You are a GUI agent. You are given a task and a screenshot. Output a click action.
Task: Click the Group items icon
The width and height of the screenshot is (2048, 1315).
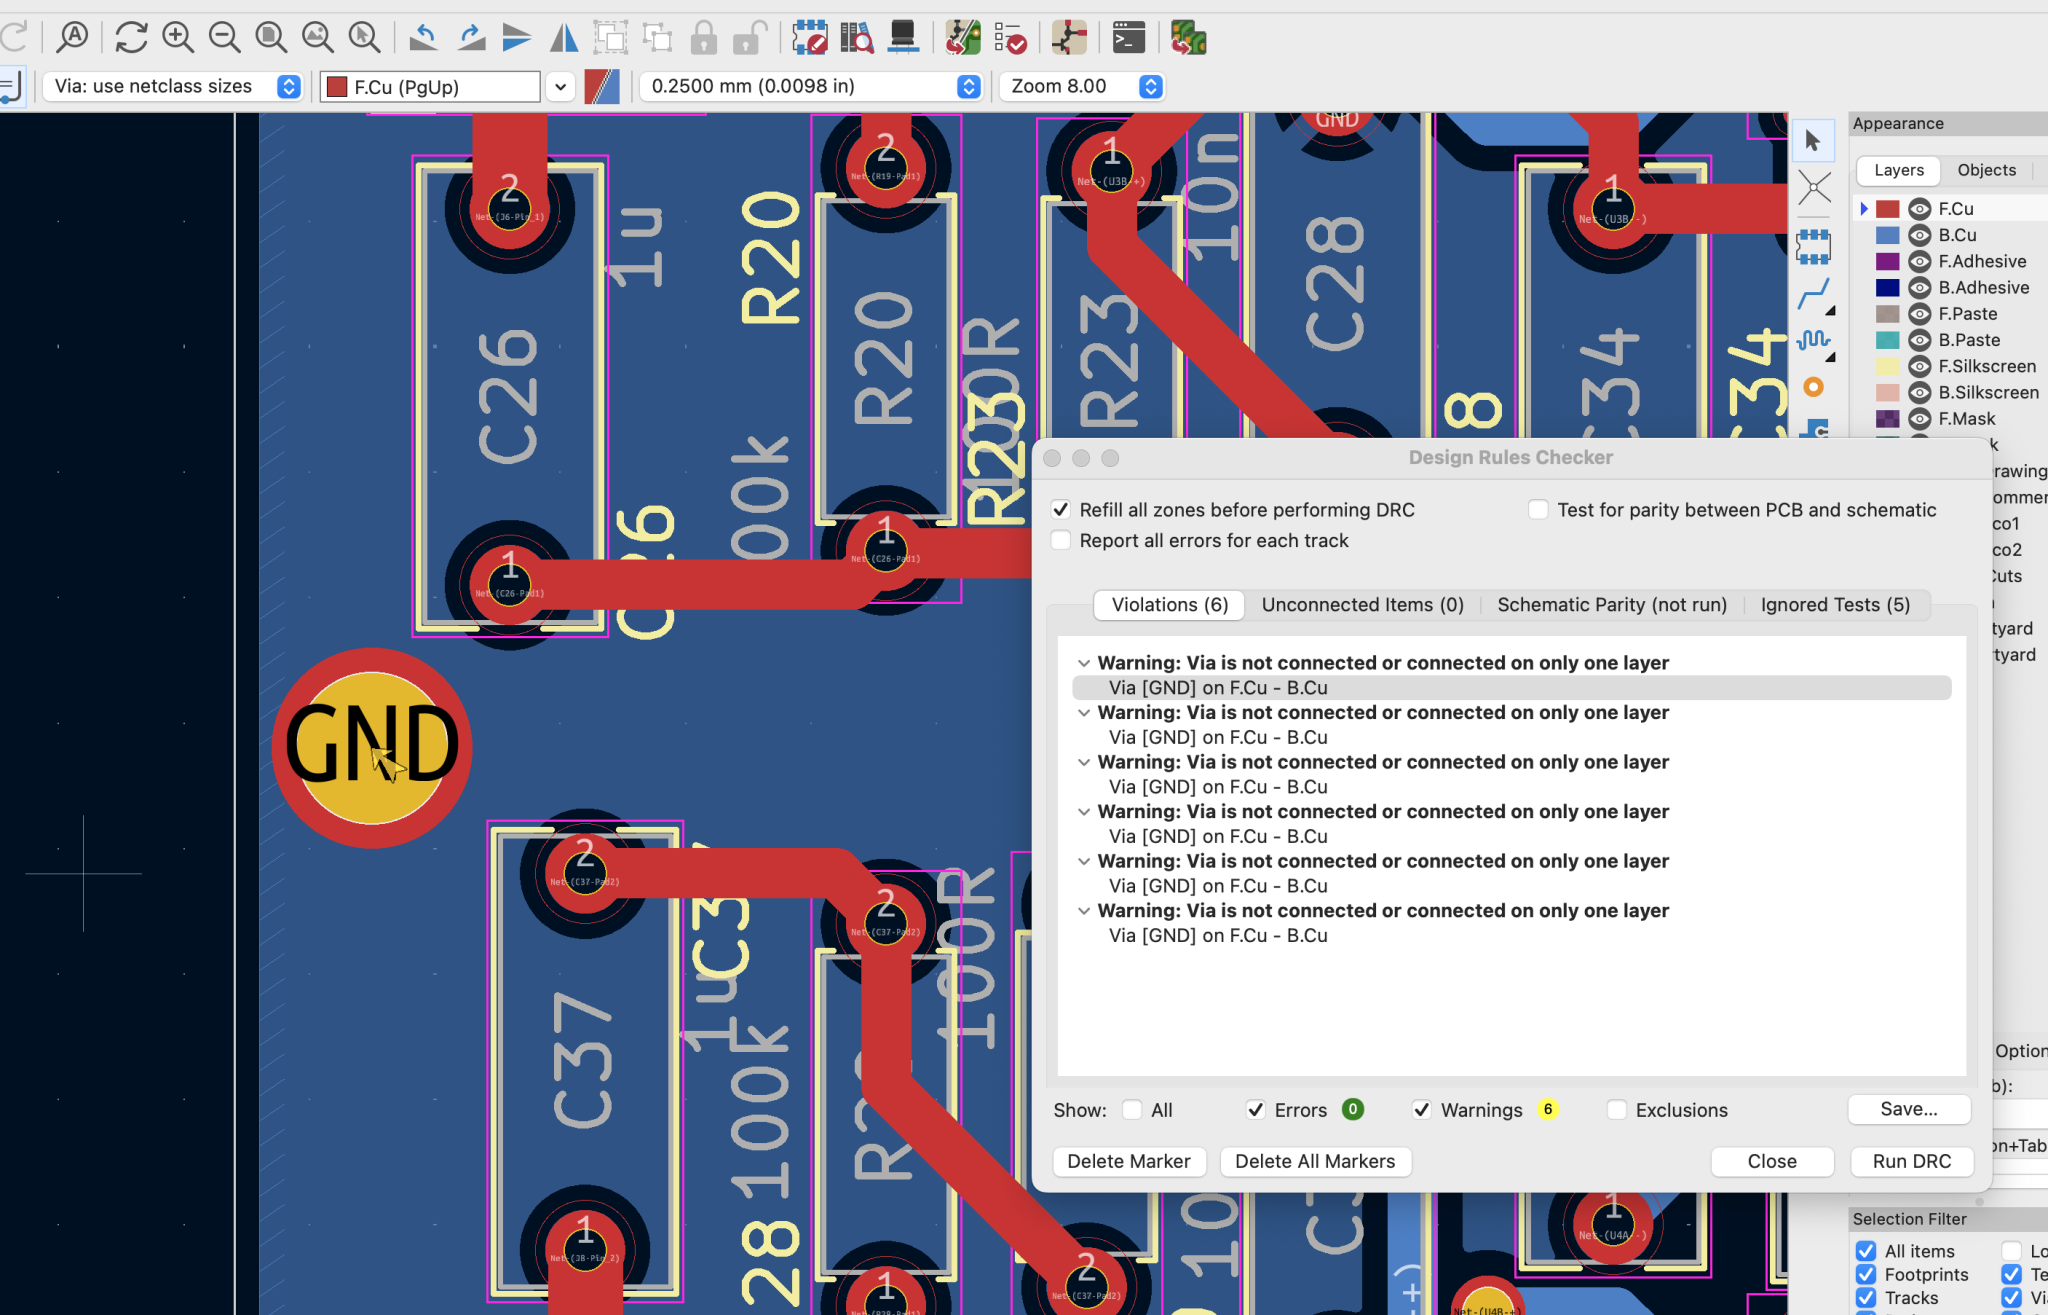click(x=610, y=38)
